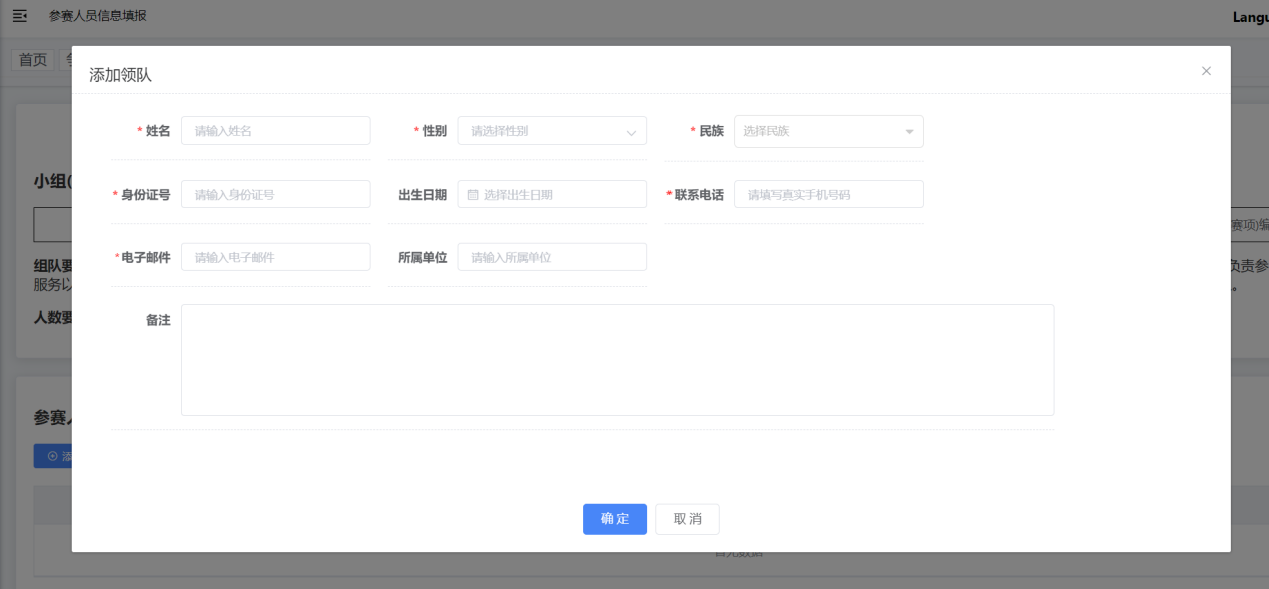Click the 民族 field label
Viewport: 1269px width, 589px height.
coord(711,131)
